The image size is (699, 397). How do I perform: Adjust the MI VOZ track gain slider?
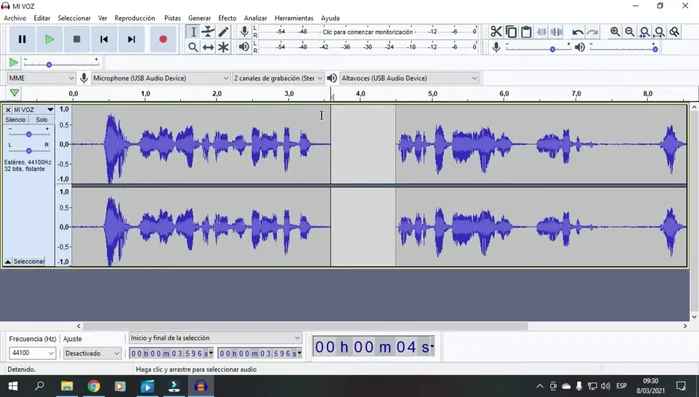pos(29,134)
